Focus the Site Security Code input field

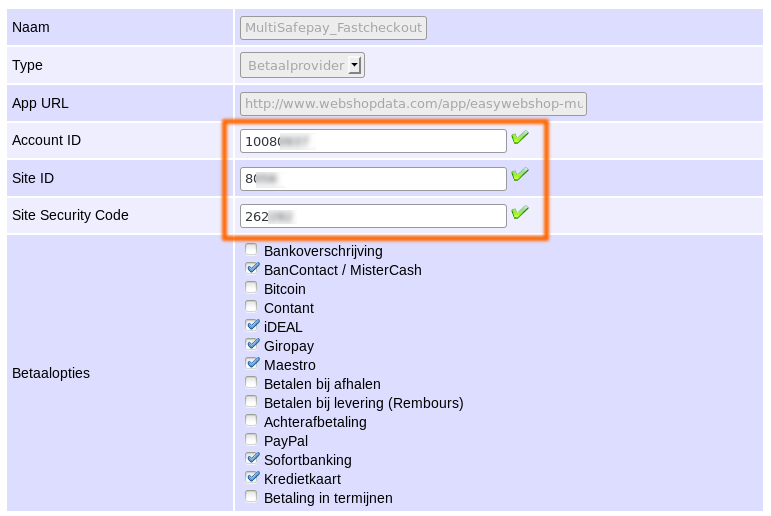click(x=373, y=216)
